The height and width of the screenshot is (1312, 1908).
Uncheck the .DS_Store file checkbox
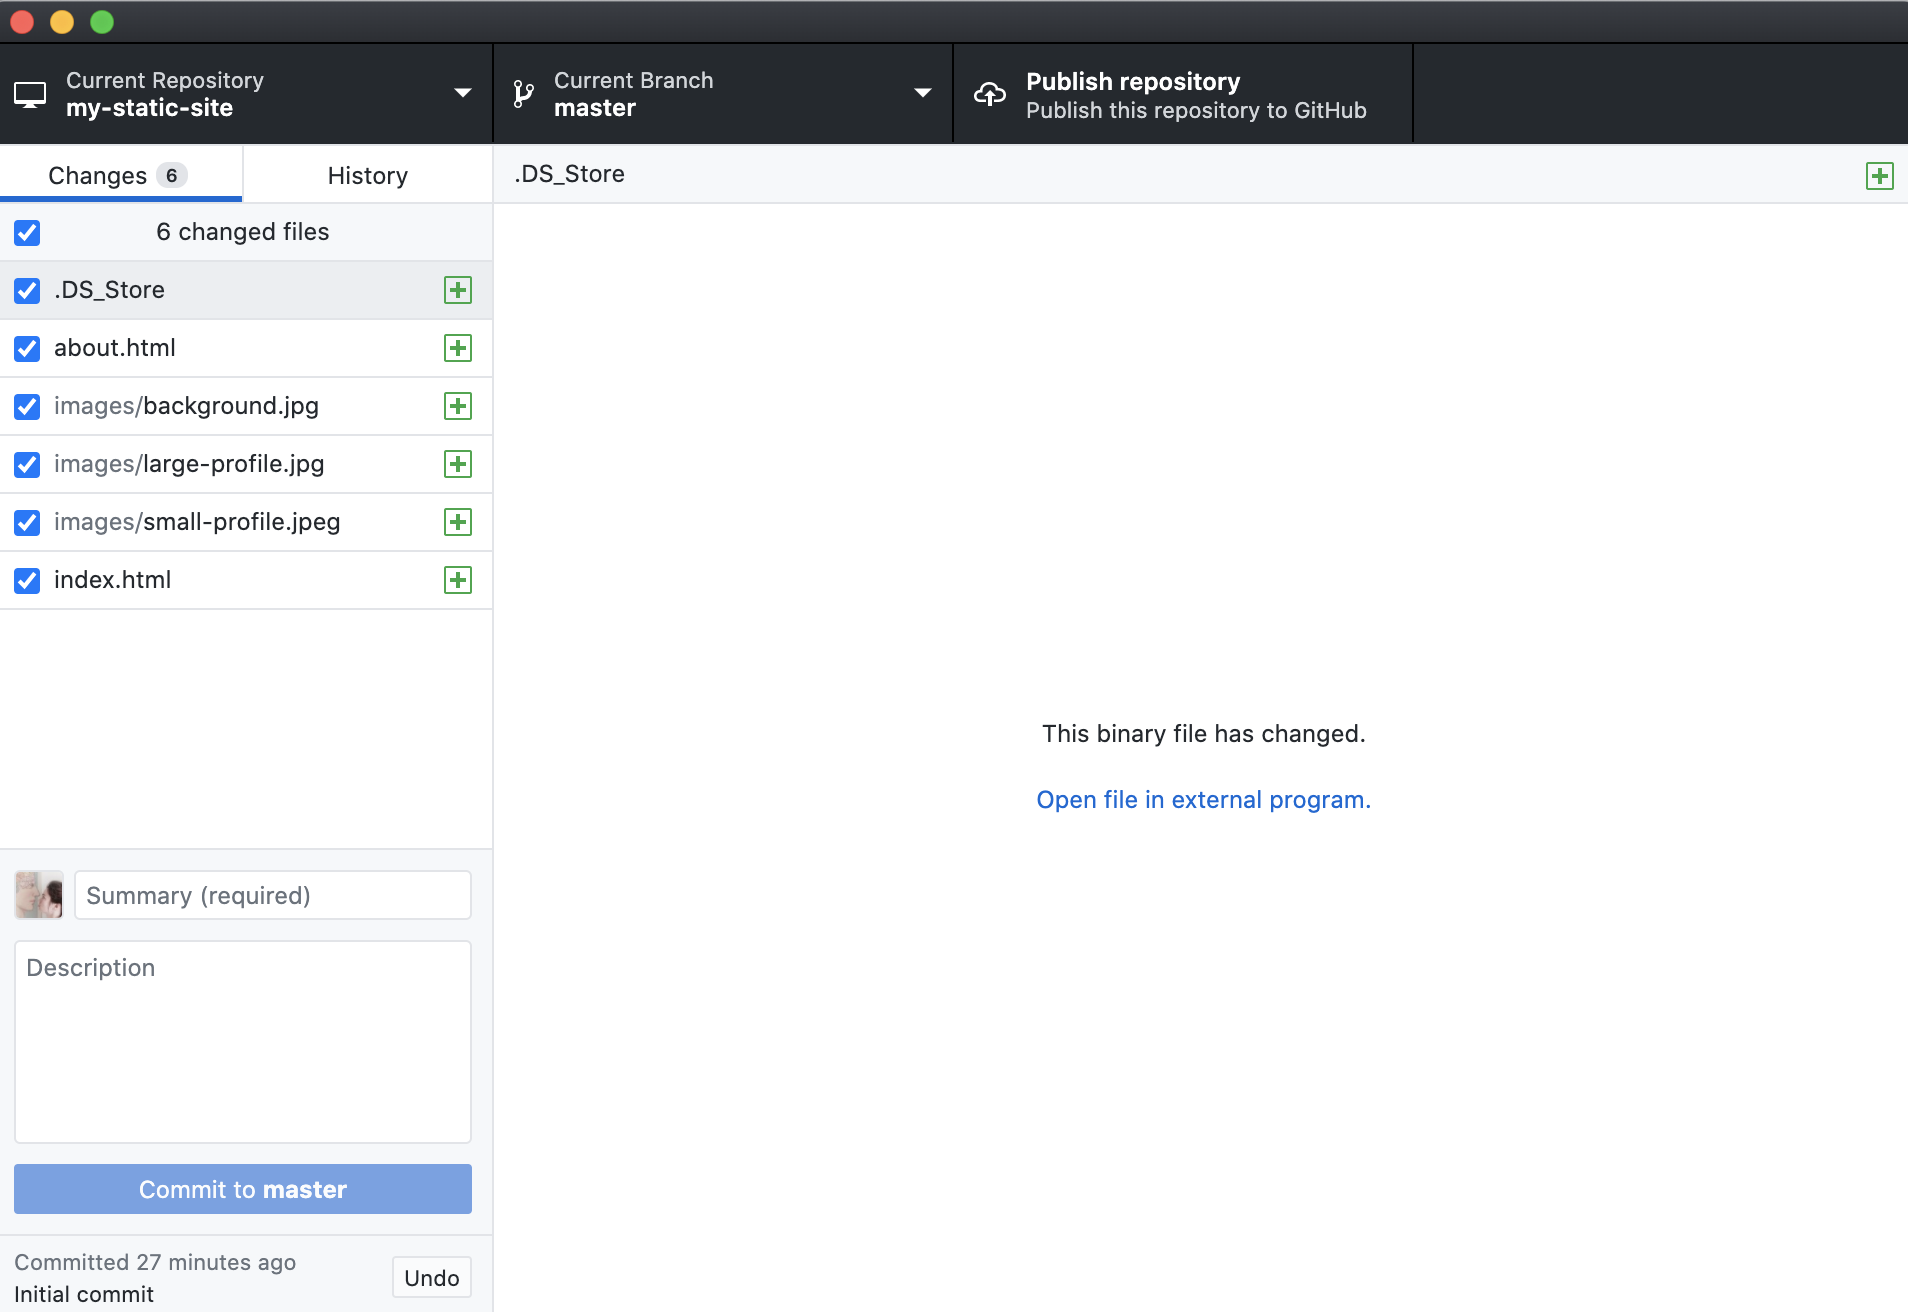click(x=27, y=291)
